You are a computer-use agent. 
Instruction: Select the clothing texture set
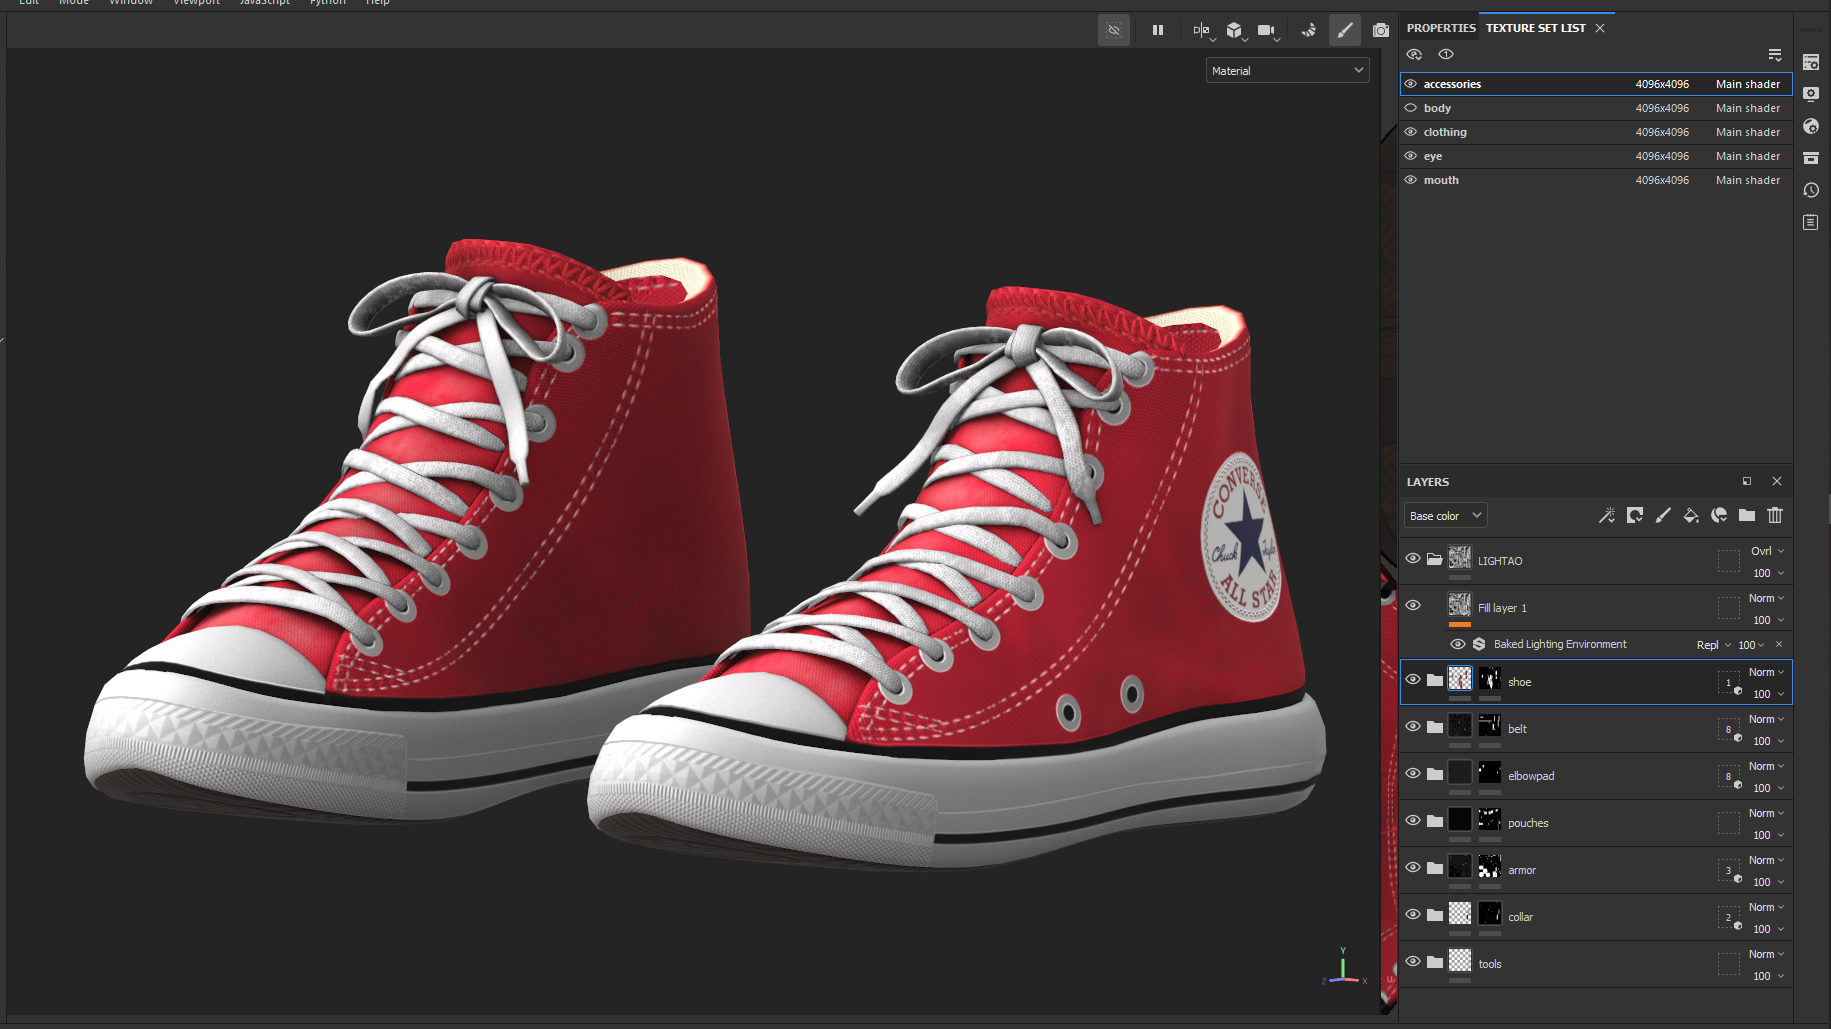pyautogui.click(x=1445, y=132)
